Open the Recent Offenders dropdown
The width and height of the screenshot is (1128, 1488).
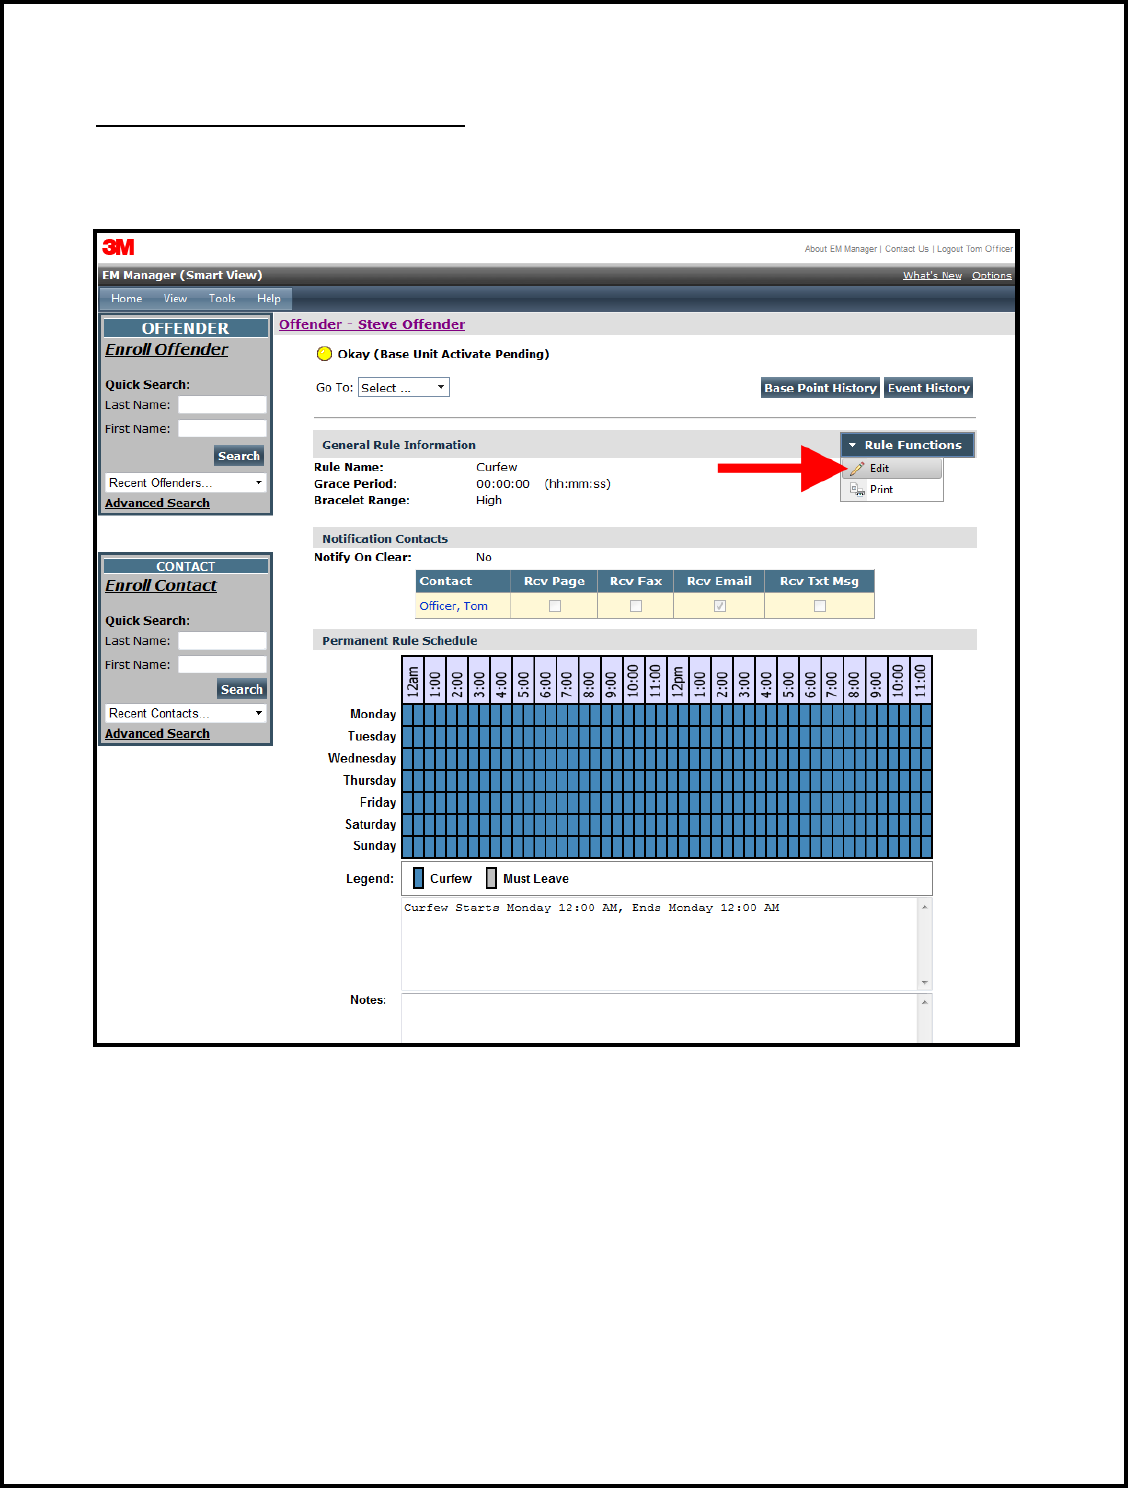click(x=186, y=482)
